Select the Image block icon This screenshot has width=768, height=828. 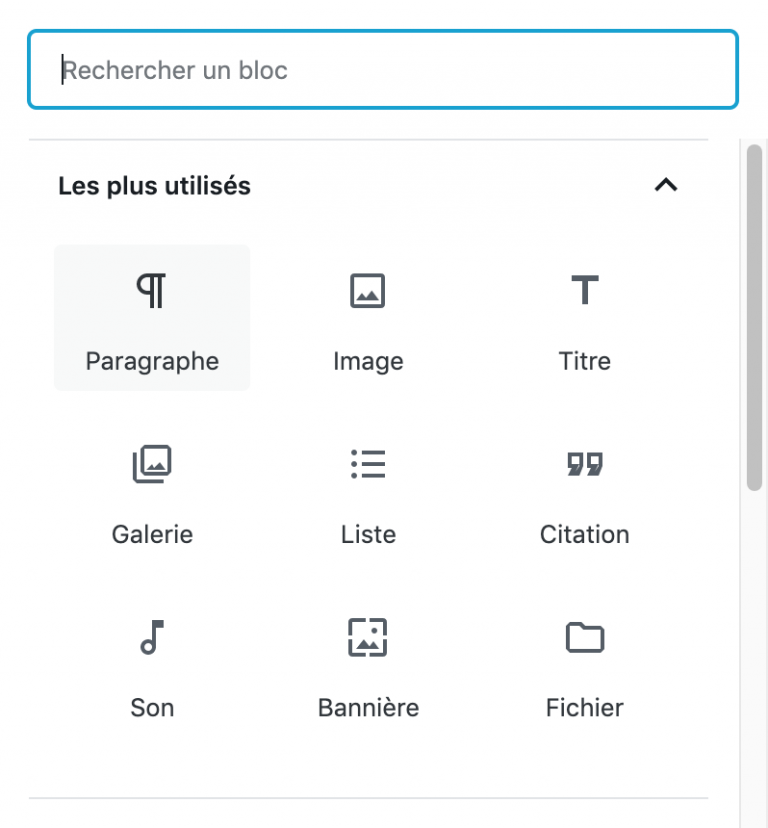[x=368, y=291]
